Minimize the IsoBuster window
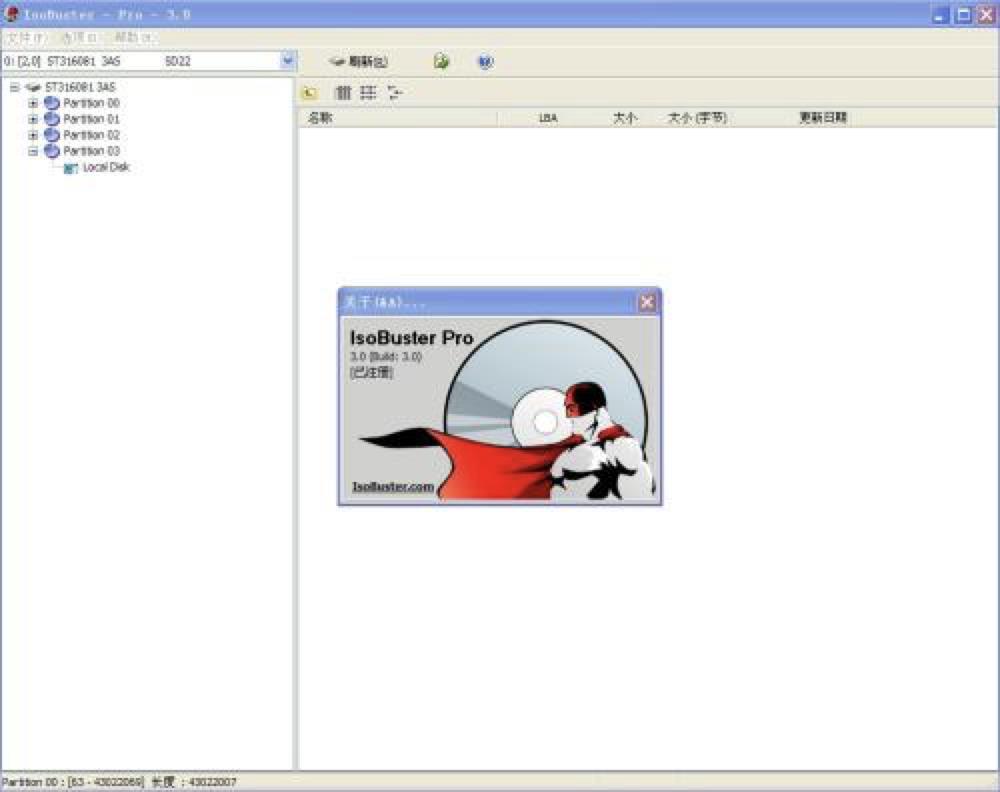 tap(941, 15)
